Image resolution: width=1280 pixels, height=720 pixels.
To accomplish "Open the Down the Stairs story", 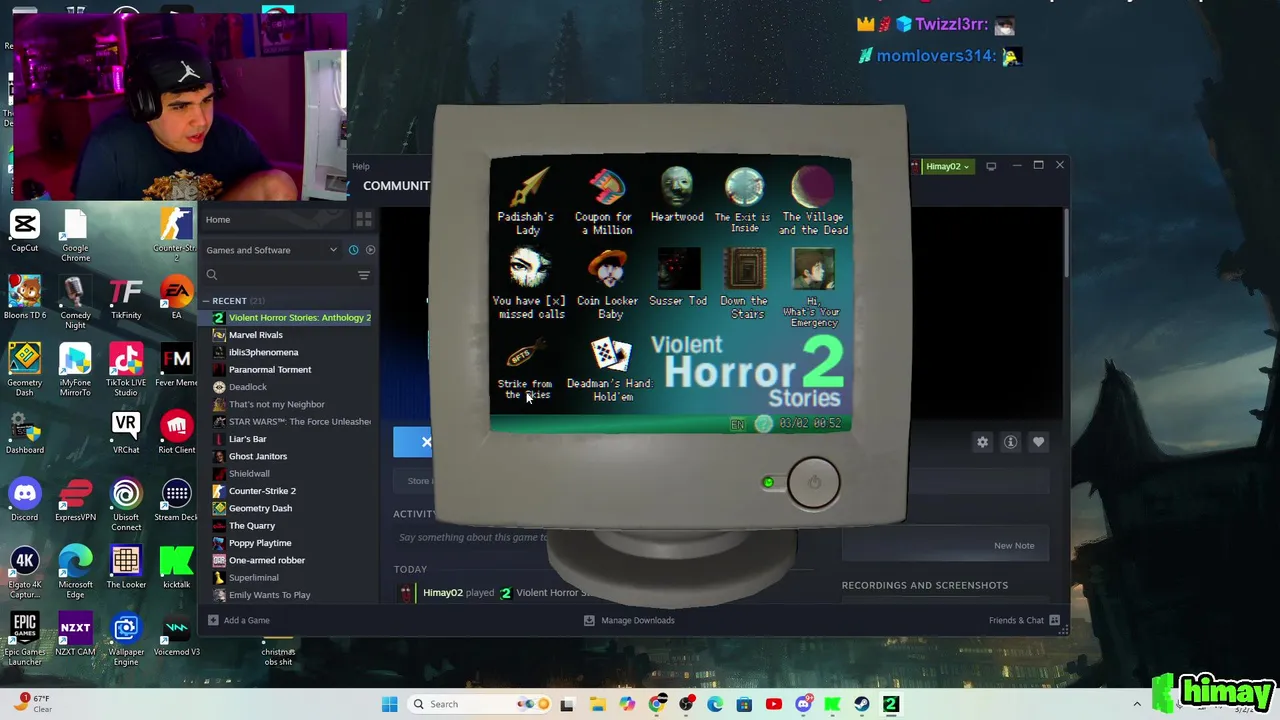I will pos(745,285).
